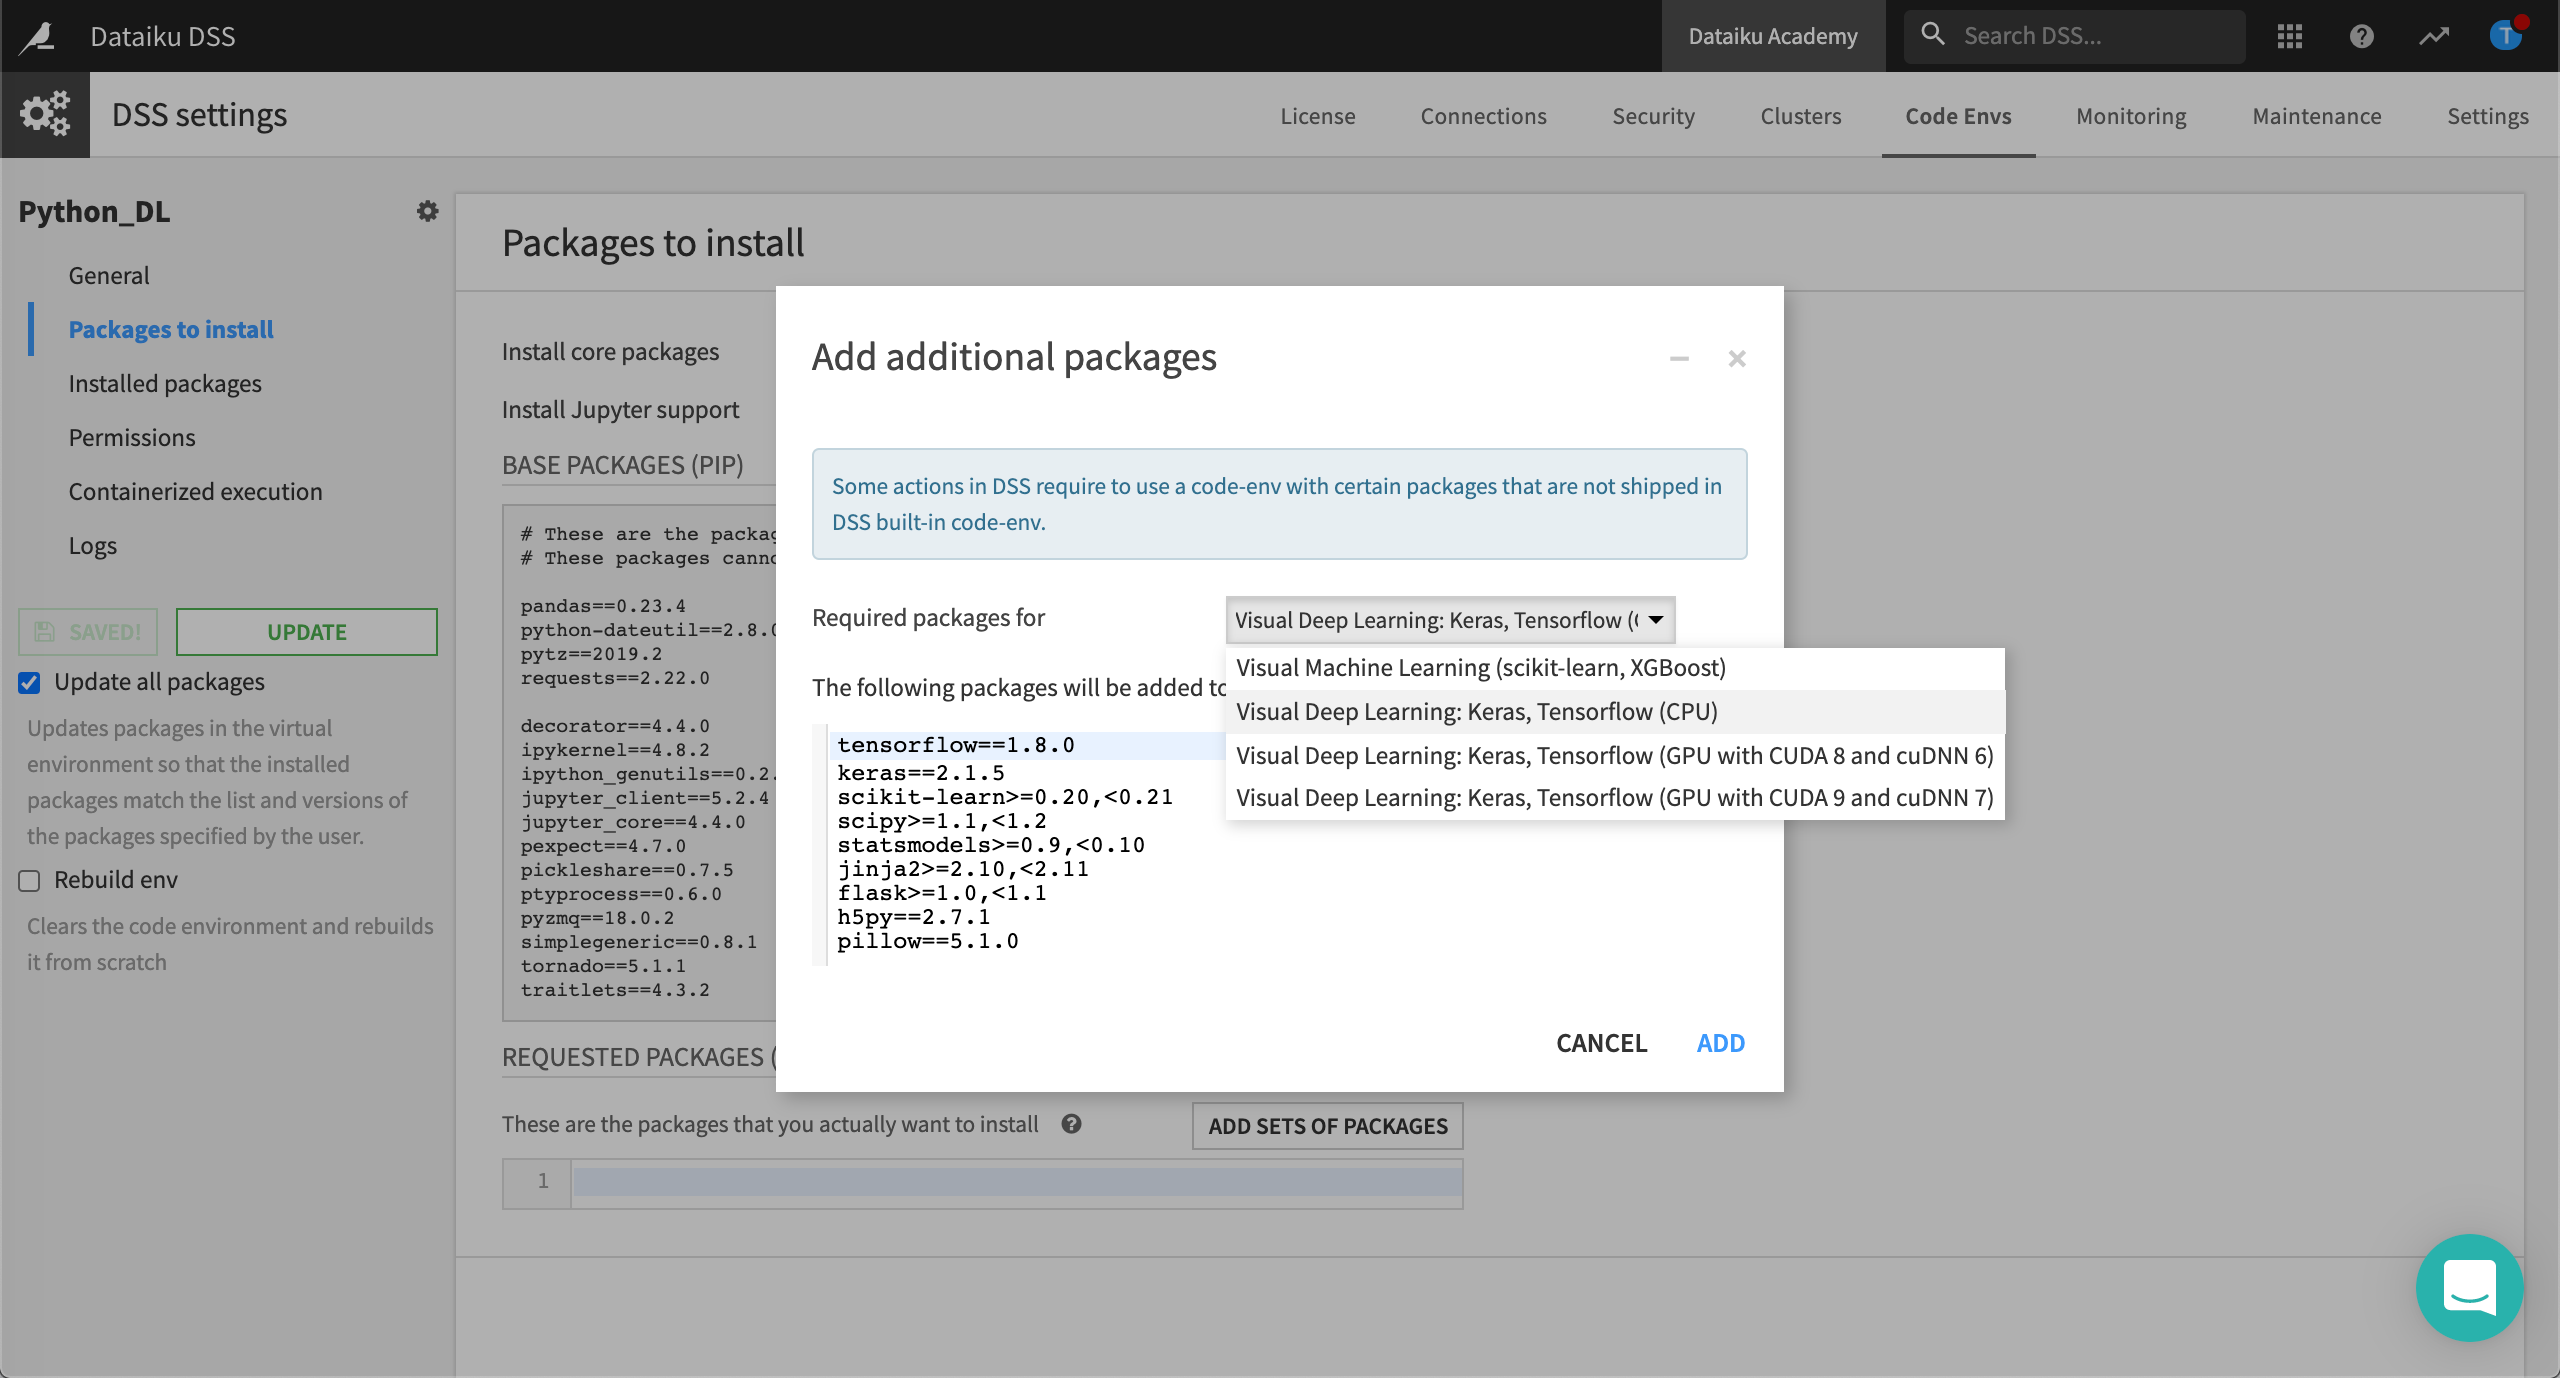Image resolution: width=2560 pixels, height=1378 pixels.
Task: Click the keras==2.1.5 line
Action: 920,773
